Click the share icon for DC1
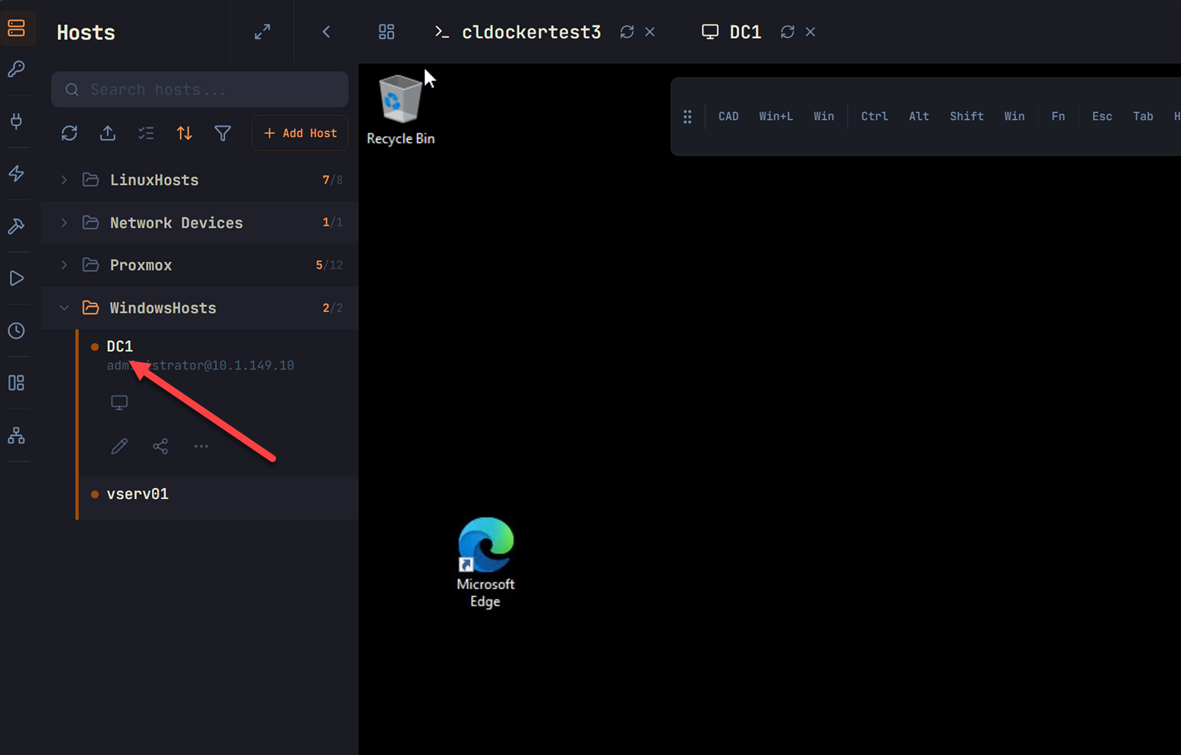 [x=160, y=446]
